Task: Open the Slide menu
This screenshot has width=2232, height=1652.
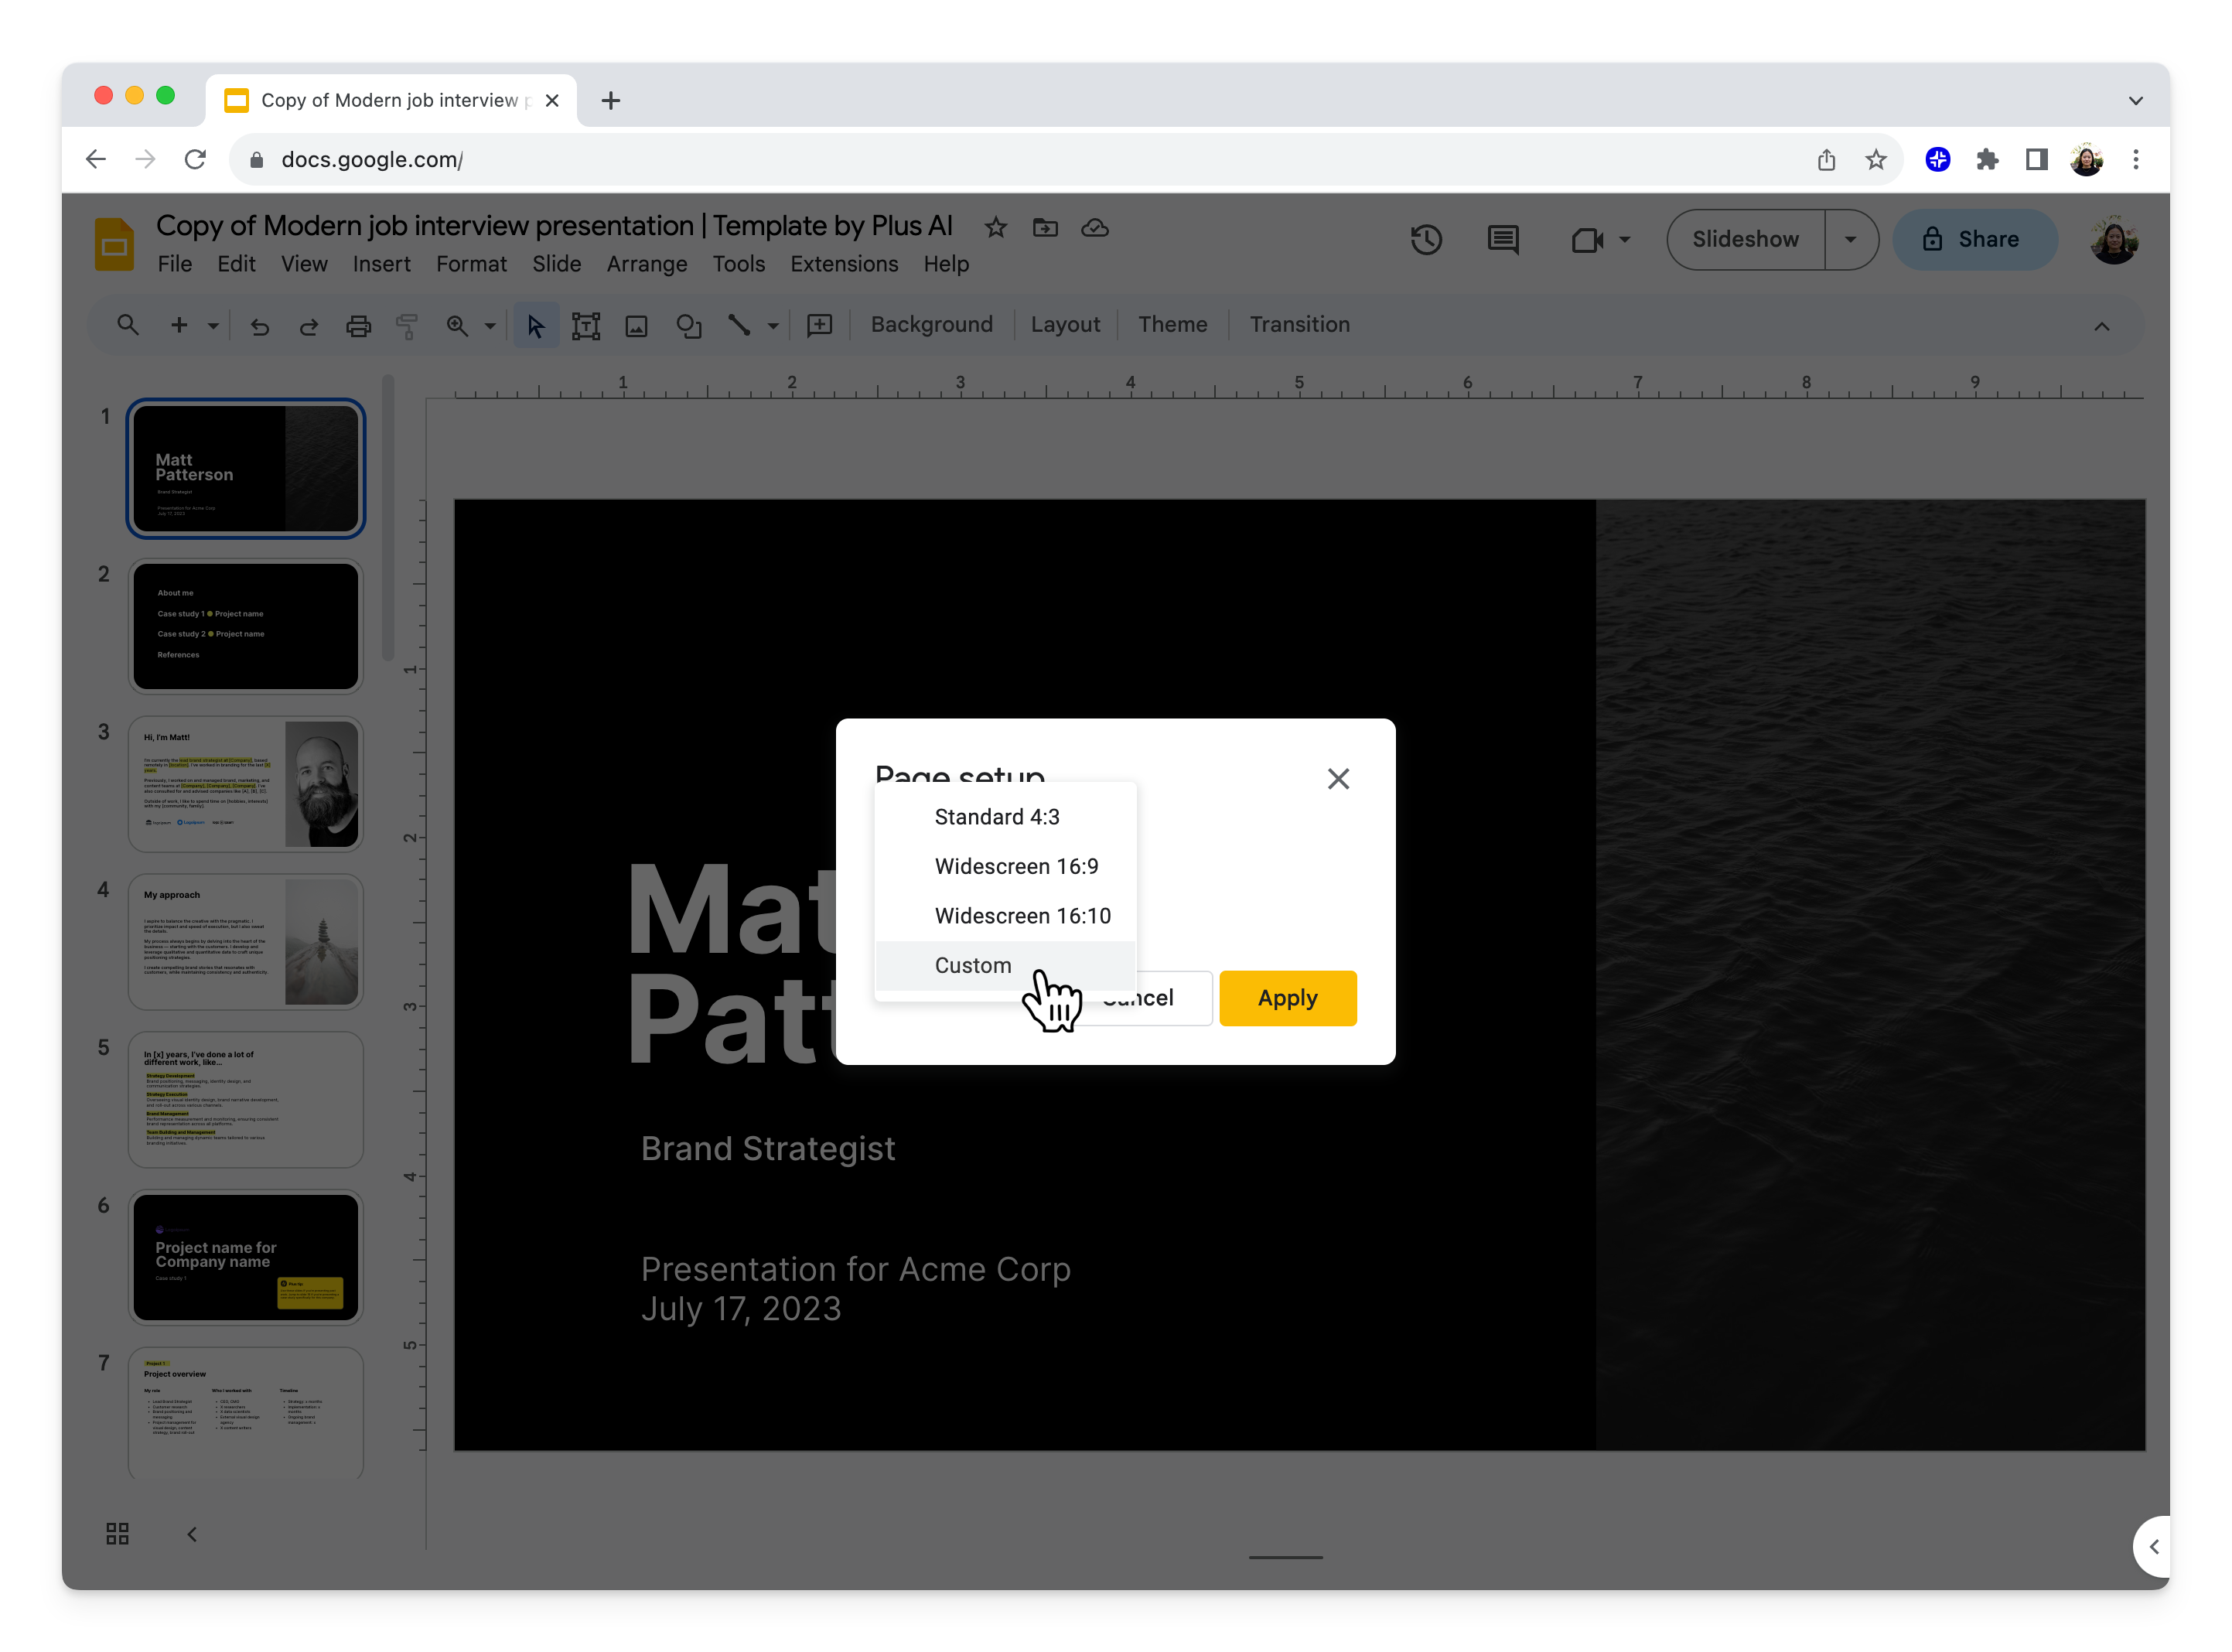Action: pos(556,264)
